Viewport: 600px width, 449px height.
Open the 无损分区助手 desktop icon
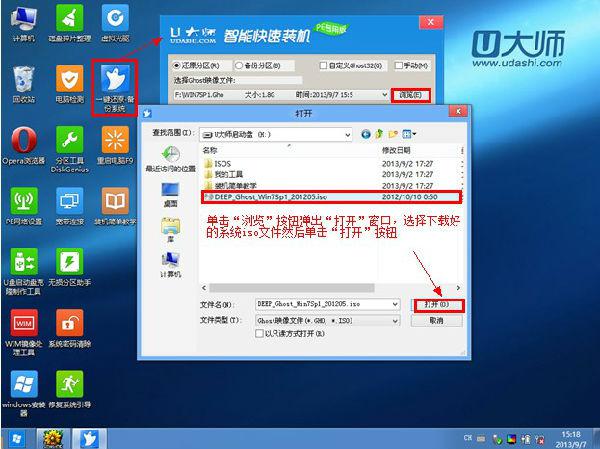click(70, 267)
